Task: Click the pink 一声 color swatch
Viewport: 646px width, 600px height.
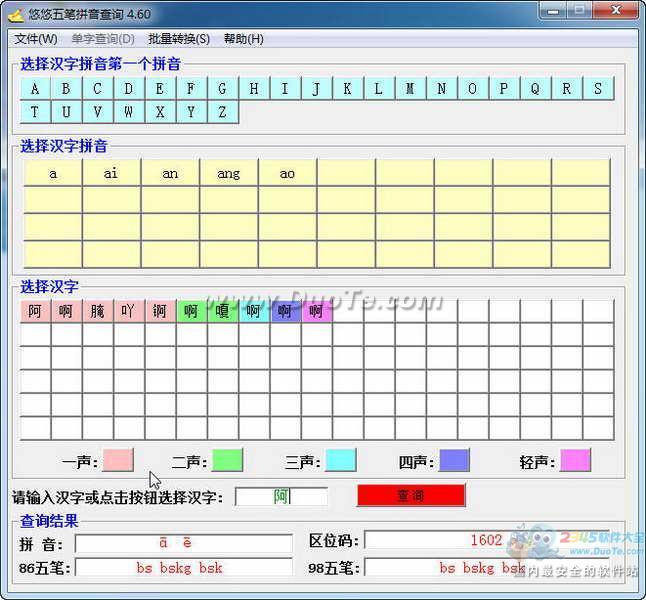Action: (118, 460)
